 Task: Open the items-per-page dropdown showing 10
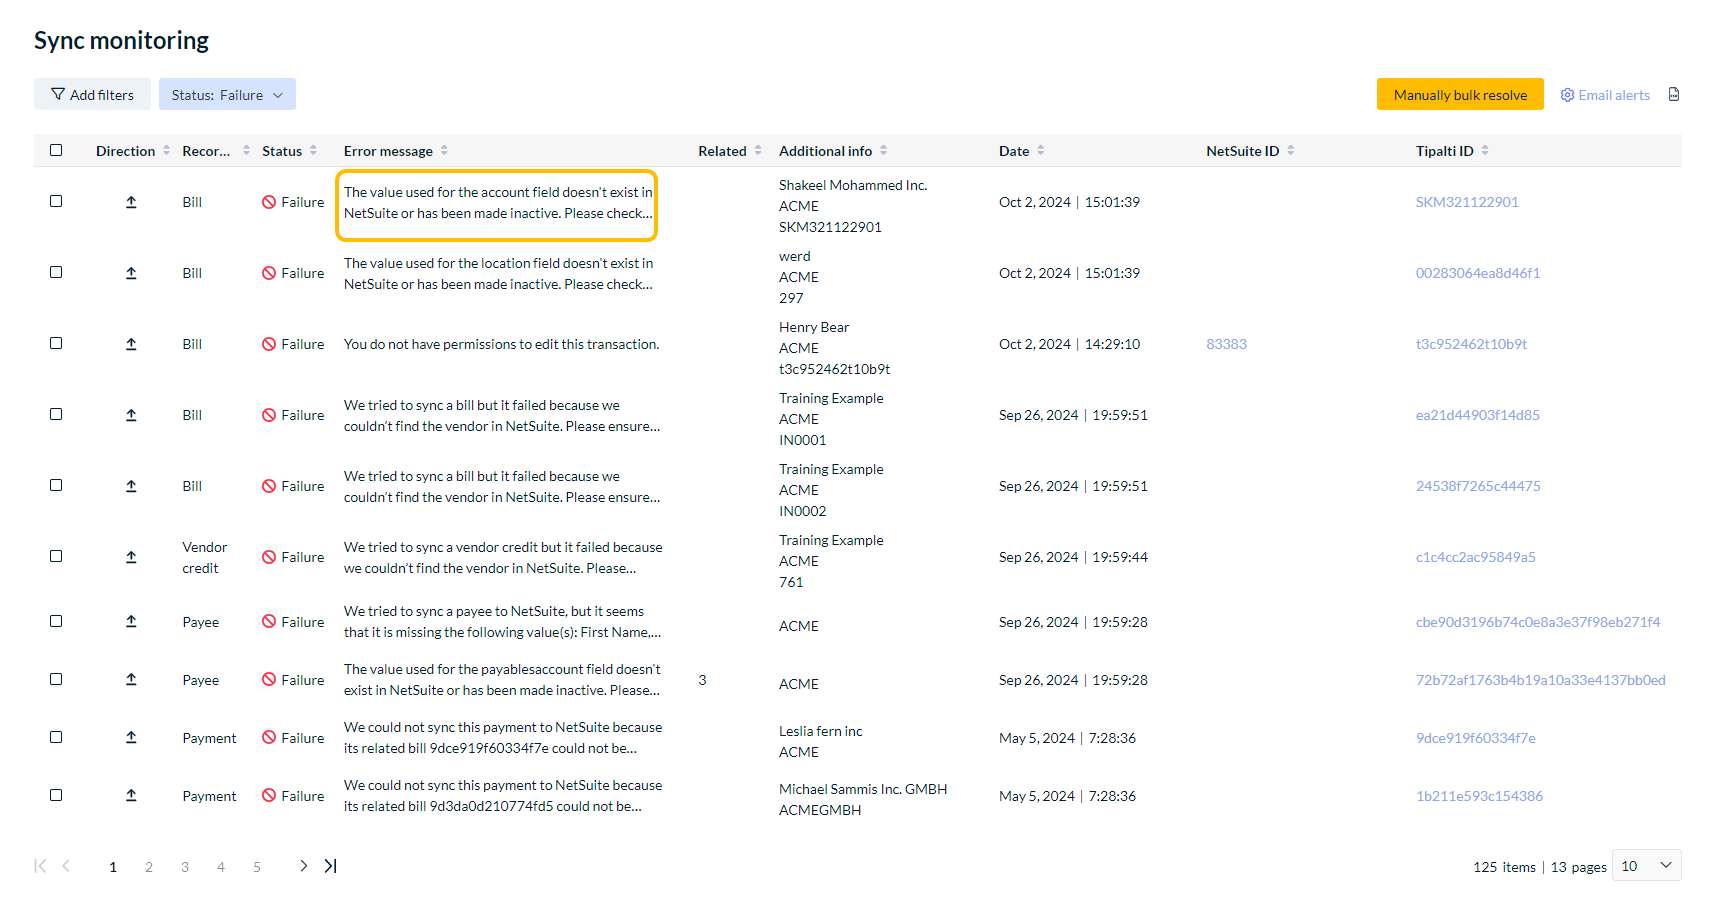point(1645,865)
